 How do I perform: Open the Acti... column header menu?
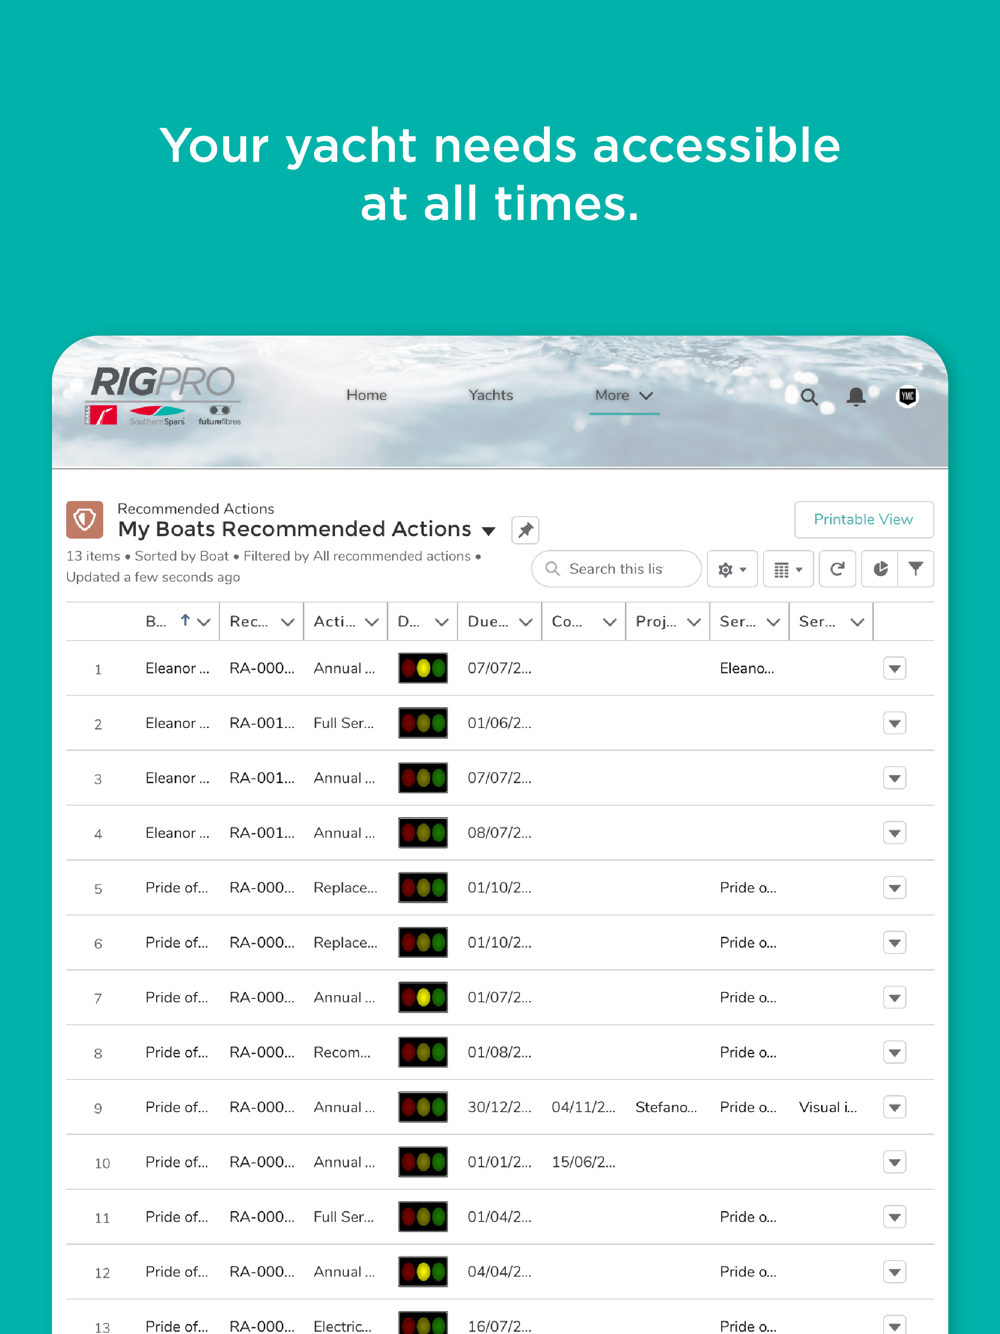pos(372,622)
